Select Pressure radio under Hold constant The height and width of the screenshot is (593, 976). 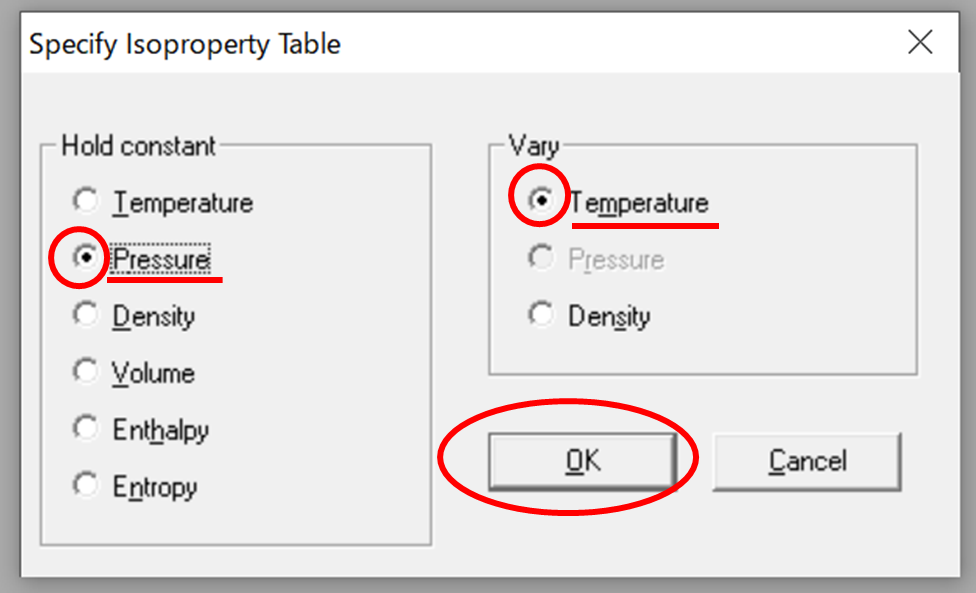(x=88, y=259)
